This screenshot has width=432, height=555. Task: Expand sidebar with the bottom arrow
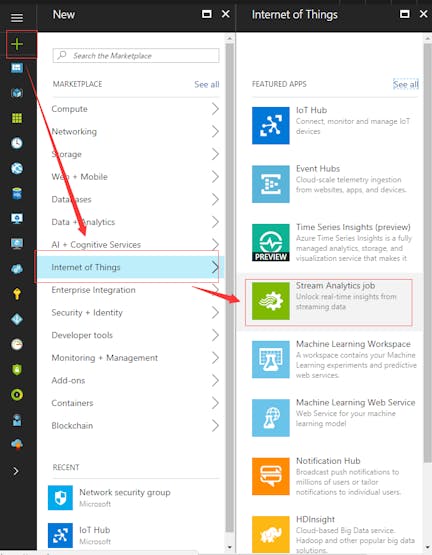16,471
